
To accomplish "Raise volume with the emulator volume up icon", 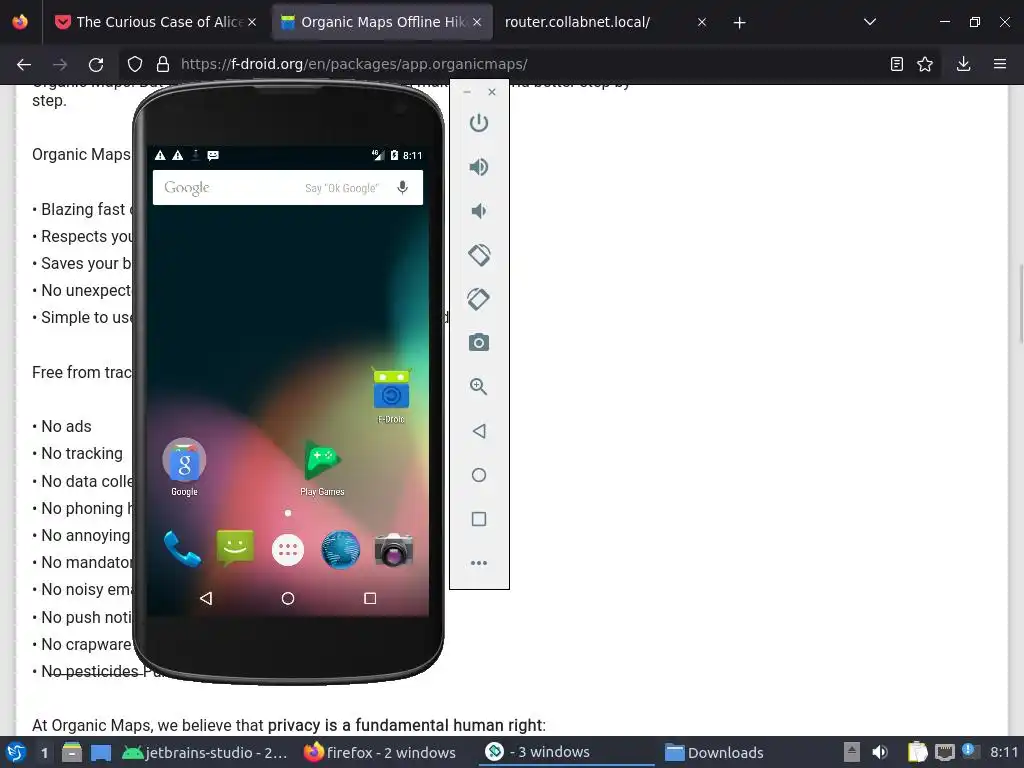I will 479,167.
